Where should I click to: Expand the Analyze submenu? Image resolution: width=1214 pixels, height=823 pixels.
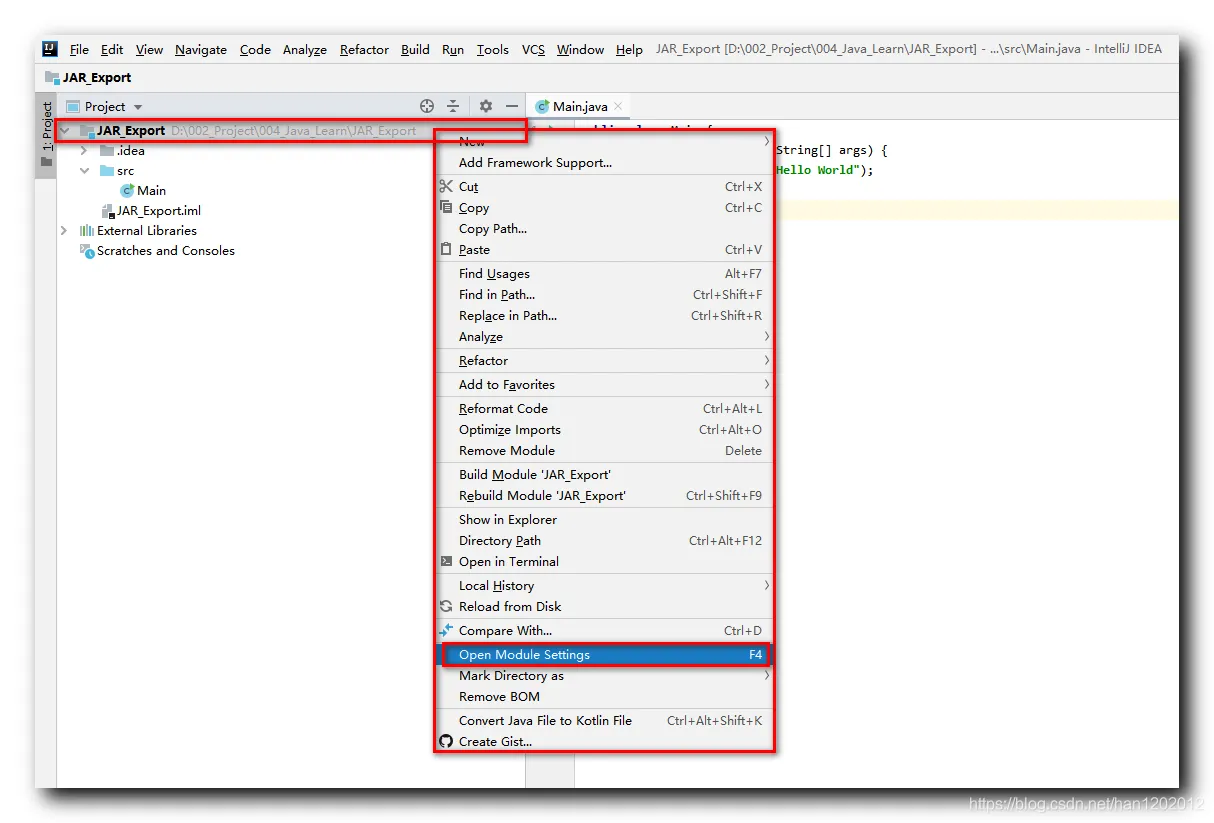coord(604,337)
